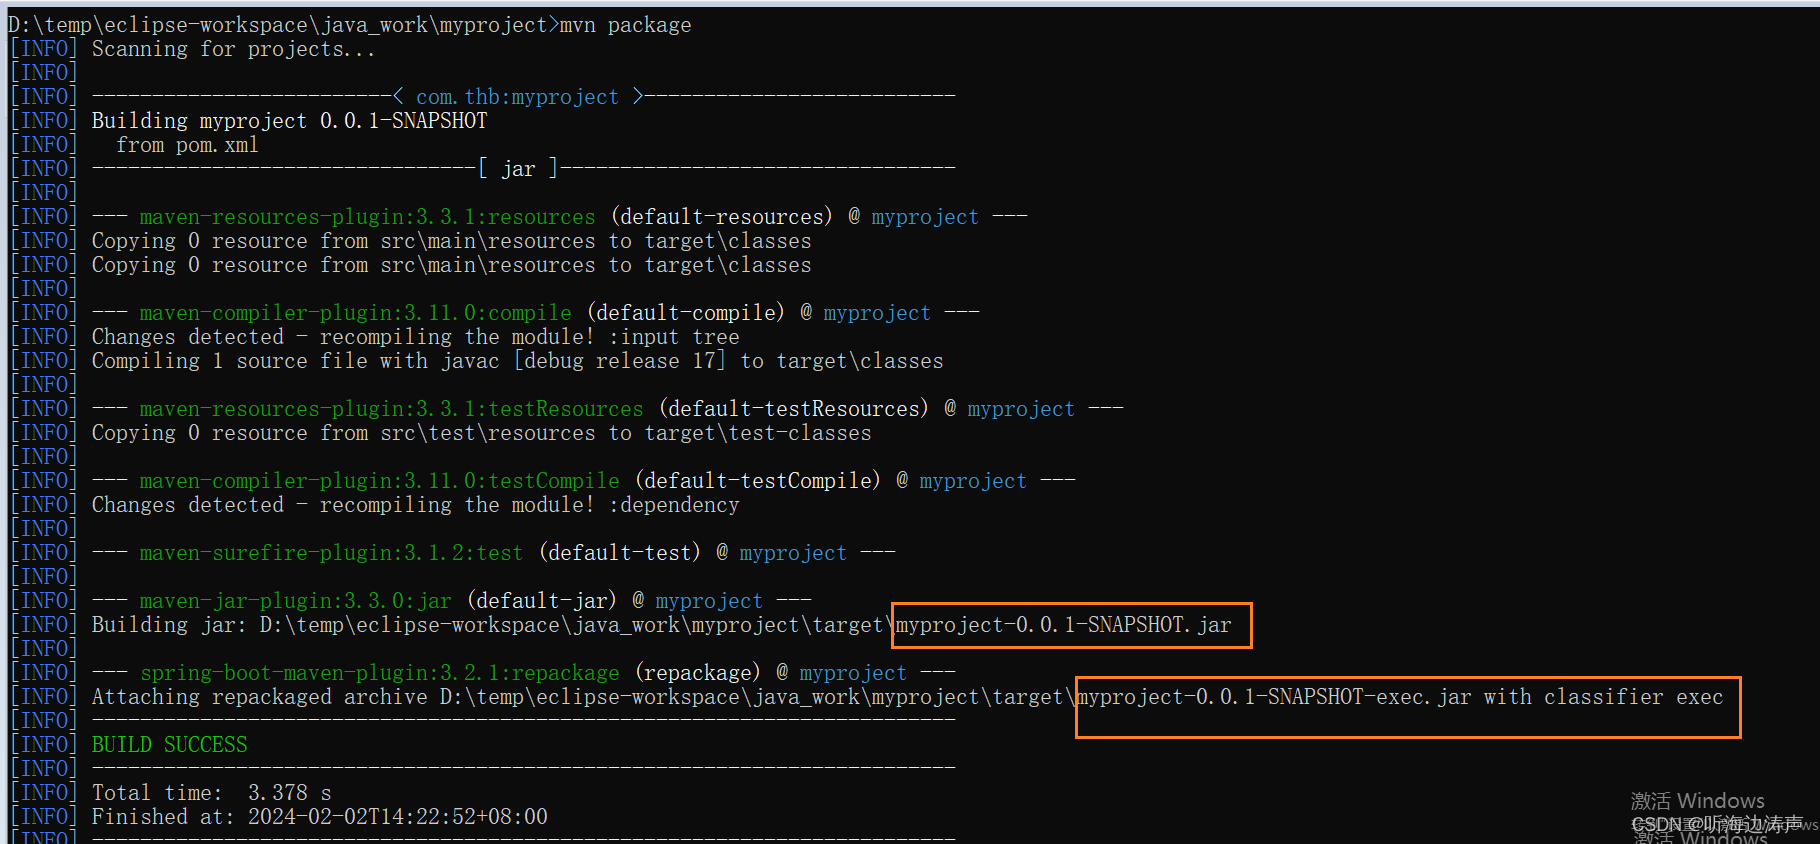
Task: Click '(default-testResources)' text
Action: coord(794,409)
